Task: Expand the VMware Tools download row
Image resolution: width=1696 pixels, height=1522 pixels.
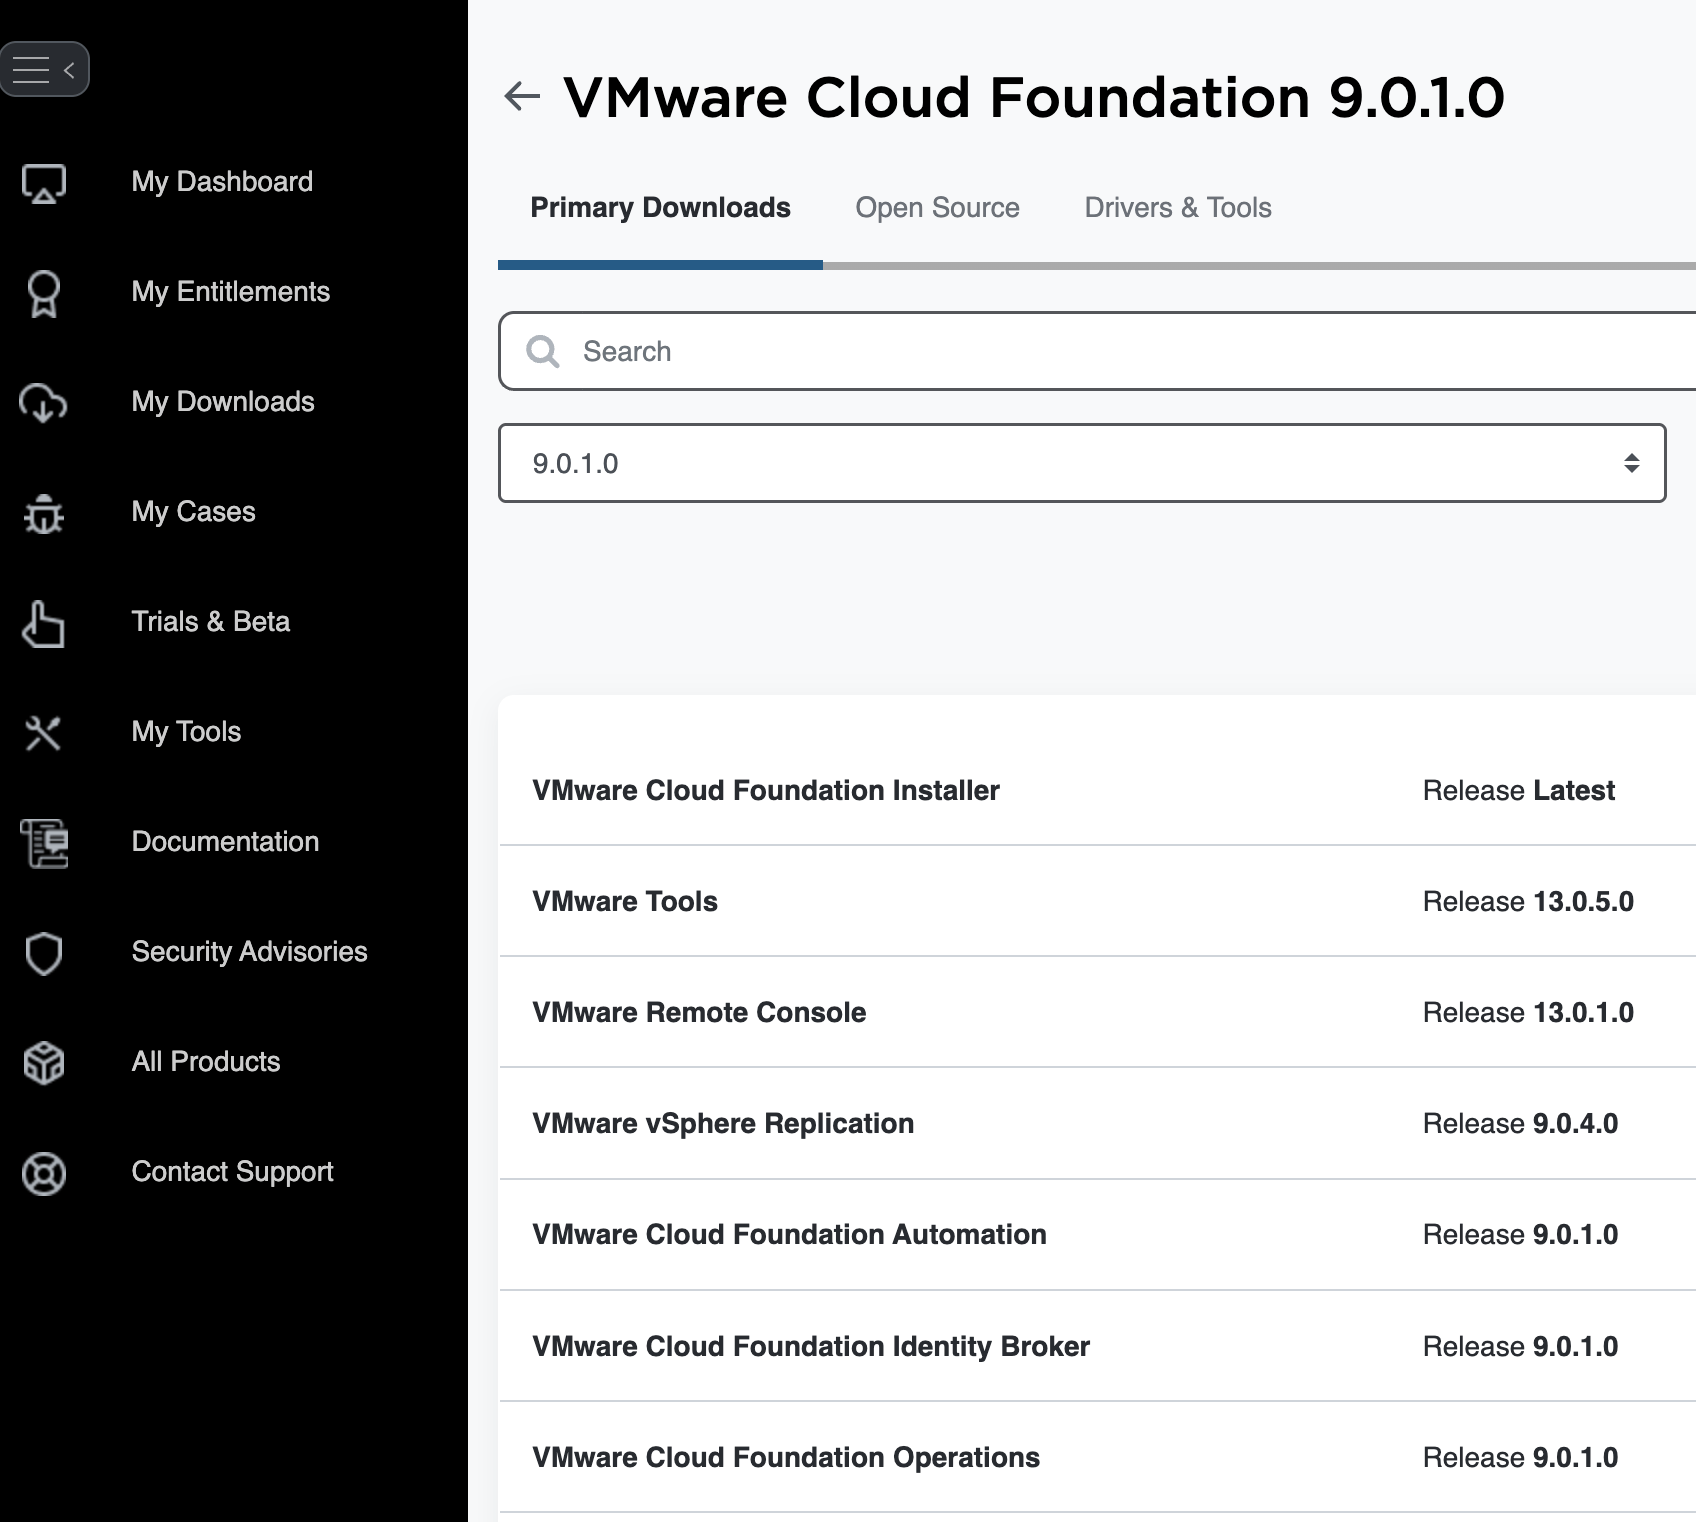Action: pyautogui.click(x=625, y=902)
